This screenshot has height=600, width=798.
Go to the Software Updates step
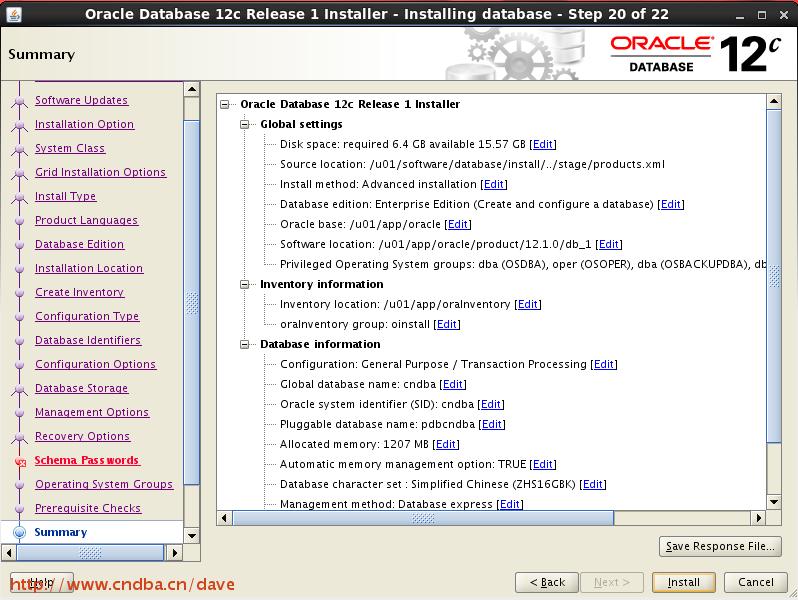click(x=81, y=100)
